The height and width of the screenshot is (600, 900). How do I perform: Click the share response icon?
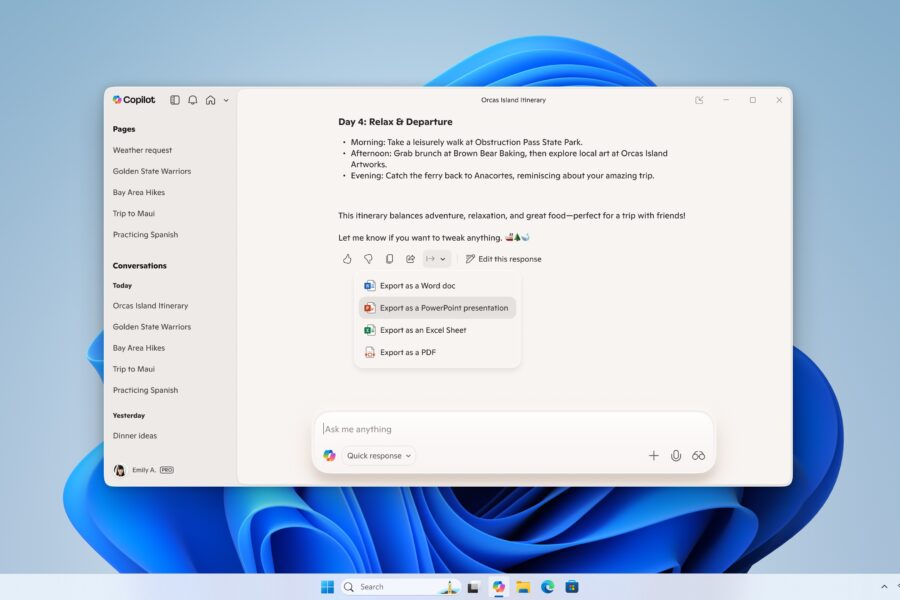point(410,259)
